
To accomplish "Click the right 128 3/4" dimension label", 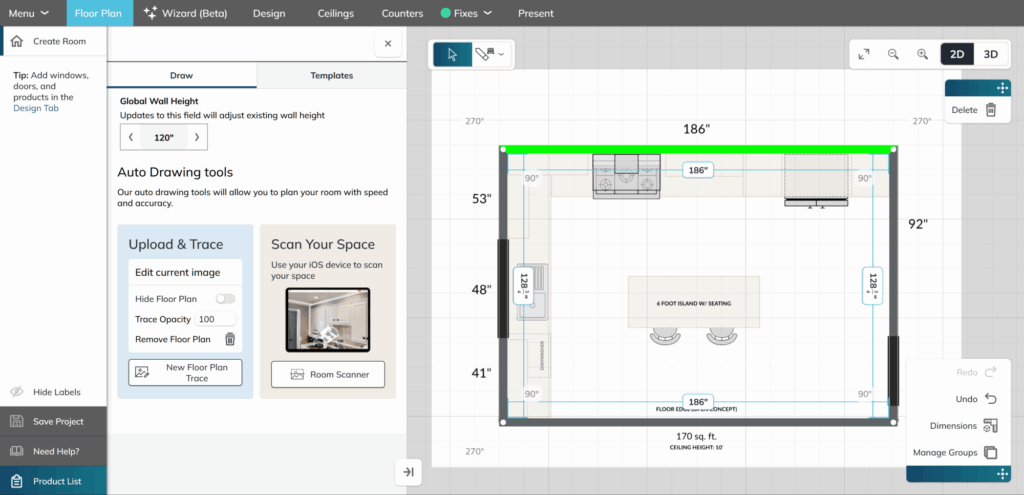I will (x=872, y=285).
